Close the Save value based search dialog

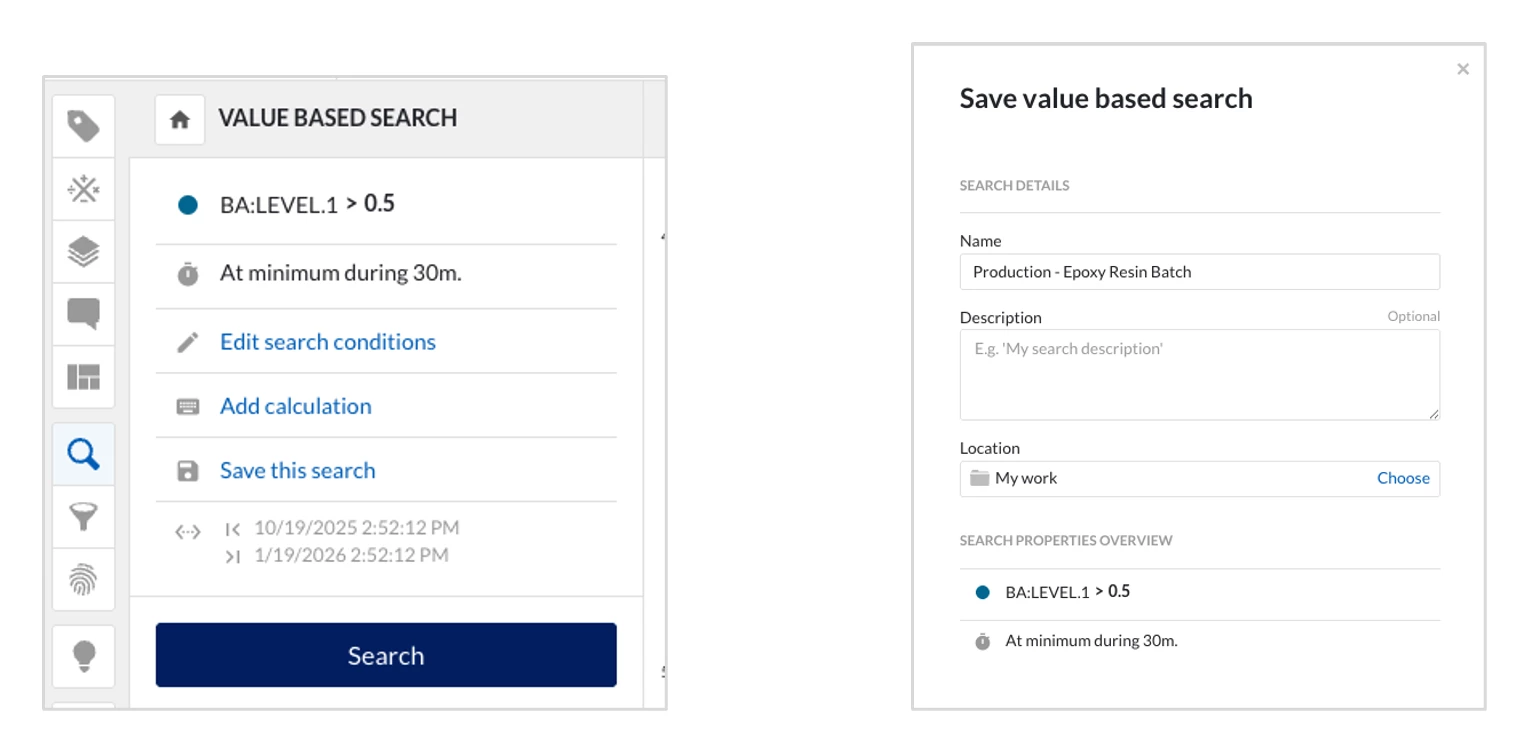[1463, 69]
